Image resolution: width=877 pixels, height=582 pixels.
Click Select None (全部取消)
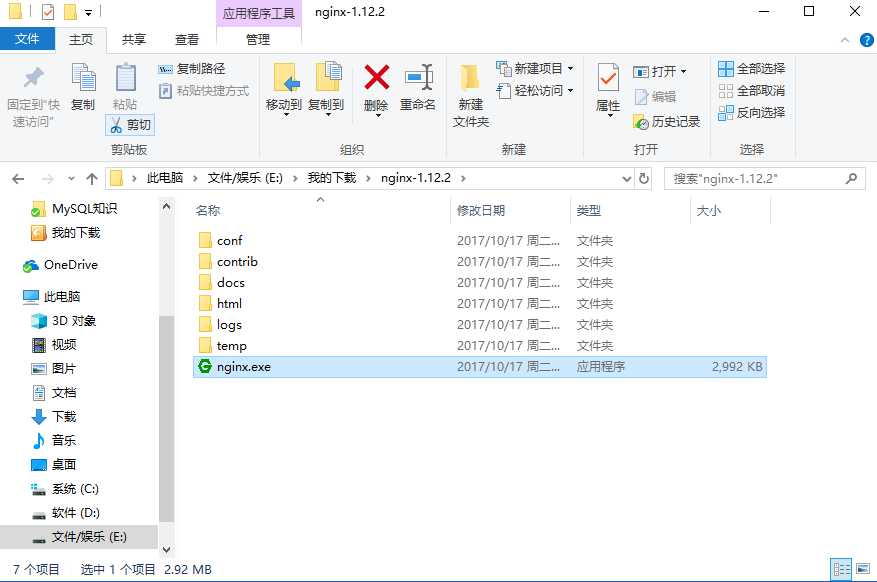752,91
